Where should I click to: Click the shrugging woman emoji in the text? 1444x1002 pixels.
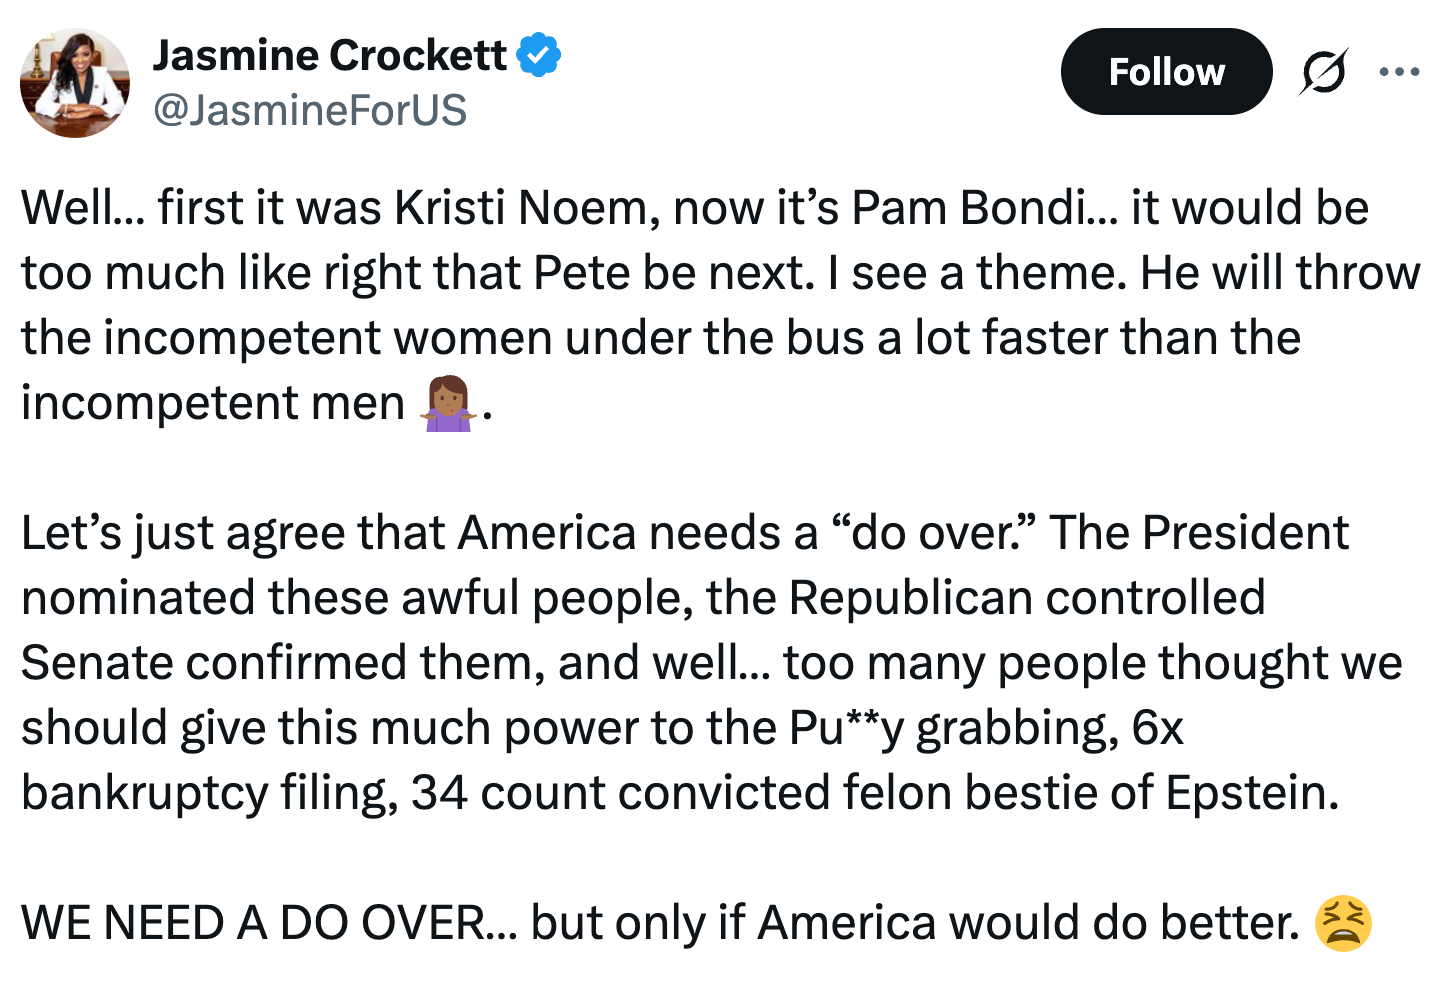pyautogui.click(x=451, y=403)
